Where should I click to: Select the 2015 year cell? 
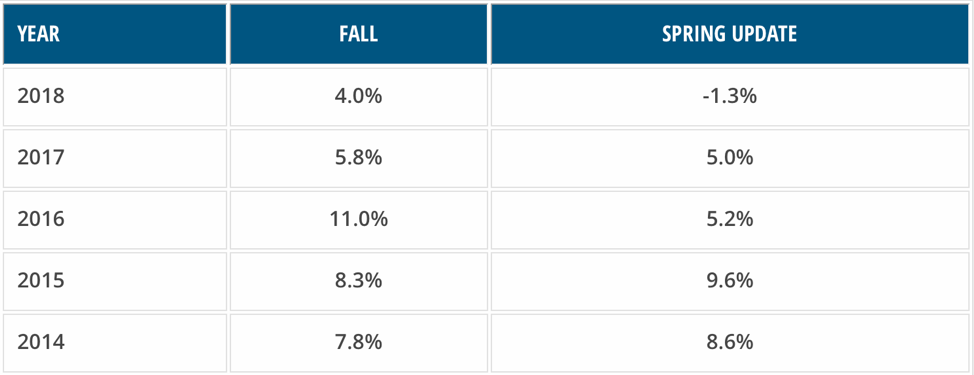[115, 281]
